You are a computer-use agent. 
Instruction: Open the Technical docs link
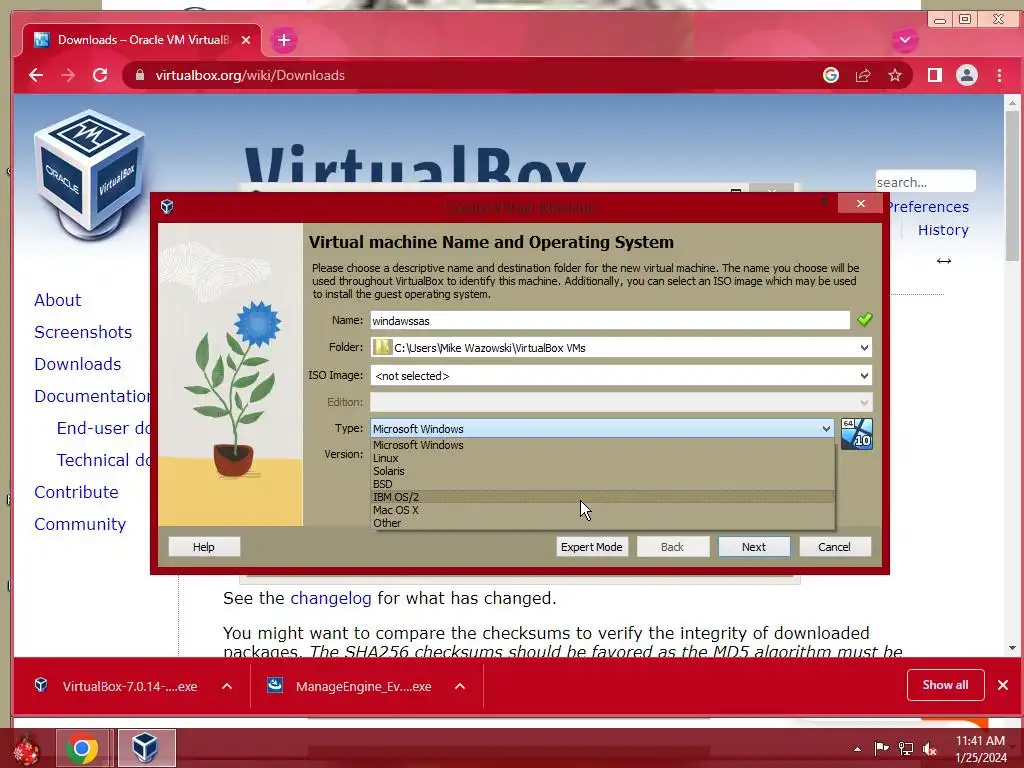(103, 460)
